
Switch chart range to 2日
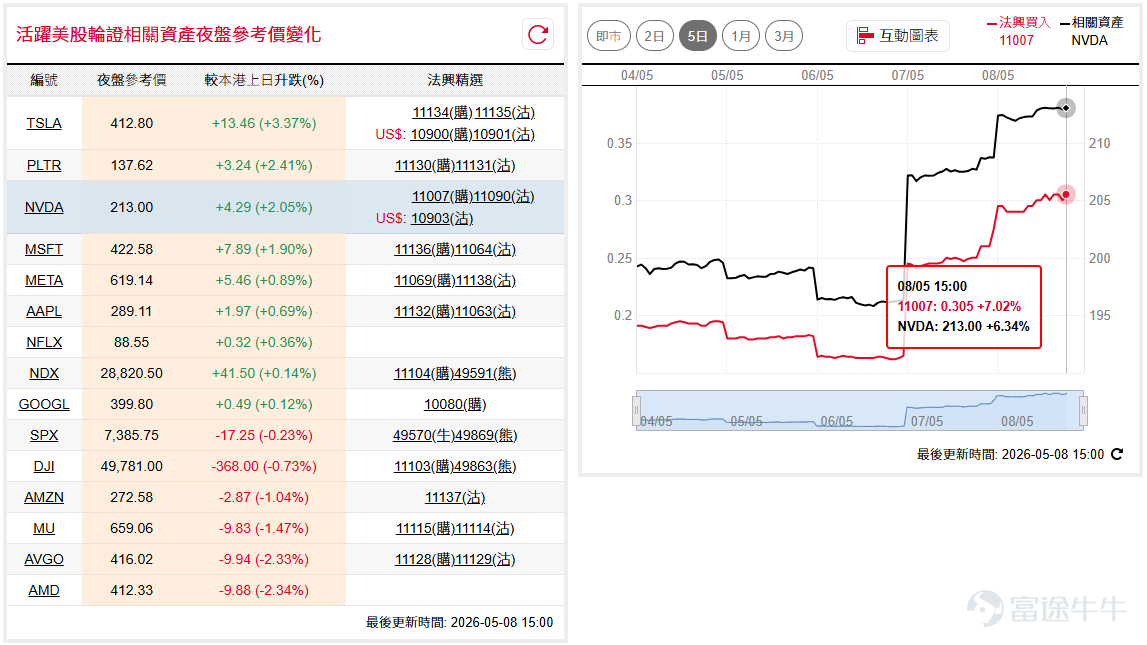pos(654,36)
